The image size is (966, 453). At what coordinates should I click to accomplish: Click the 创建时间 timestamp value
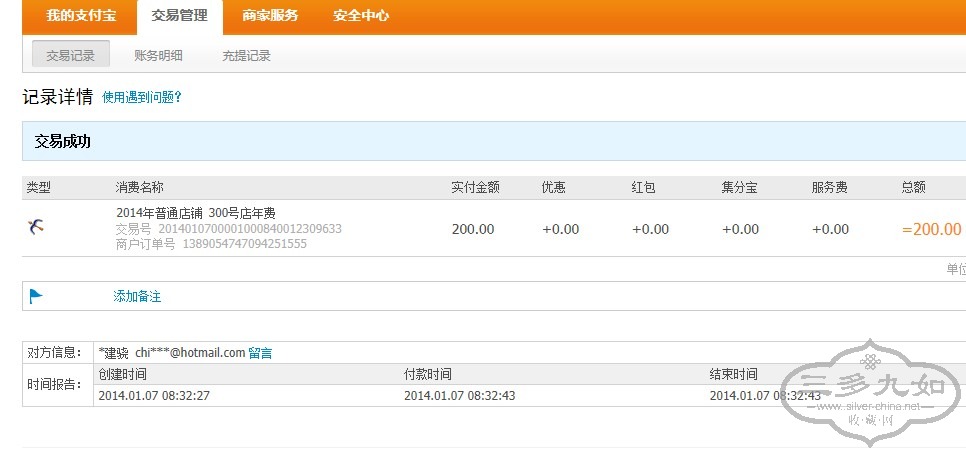tap(154, 396)
